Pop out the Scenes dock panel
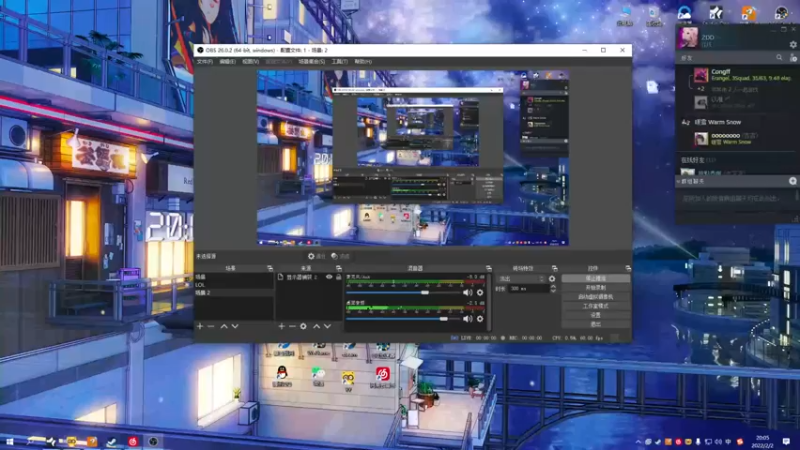Viewport: 800px width, 450px height. click(x=270, y=268)
